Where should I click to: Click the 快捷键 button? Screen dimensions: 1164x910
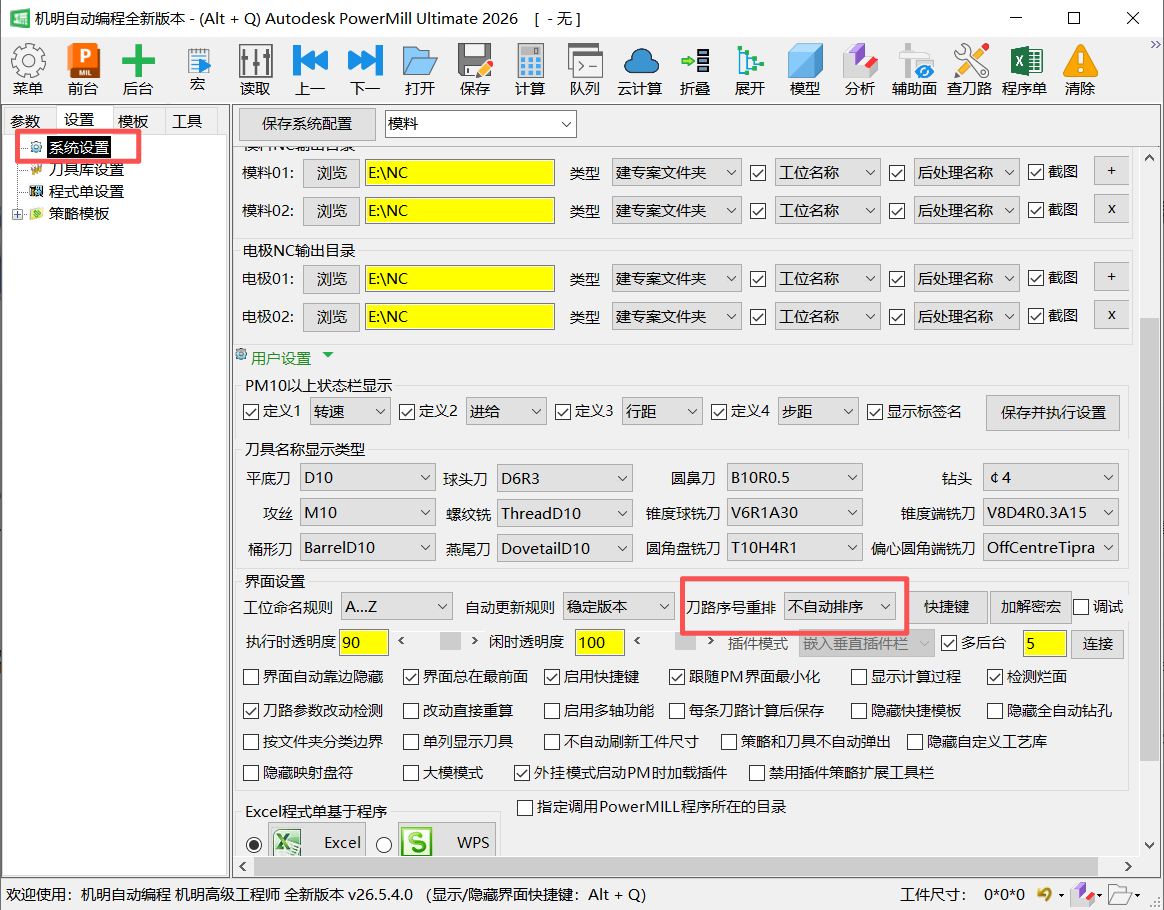946,607
